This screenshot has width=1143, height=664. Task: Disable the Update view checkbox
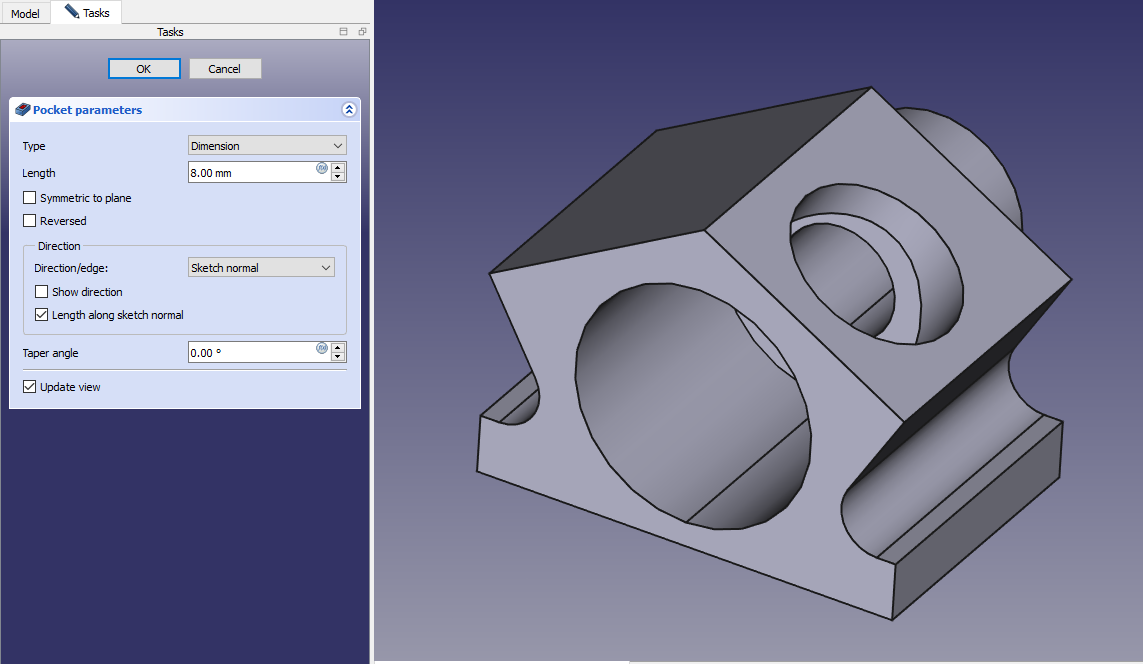(30, 387)
